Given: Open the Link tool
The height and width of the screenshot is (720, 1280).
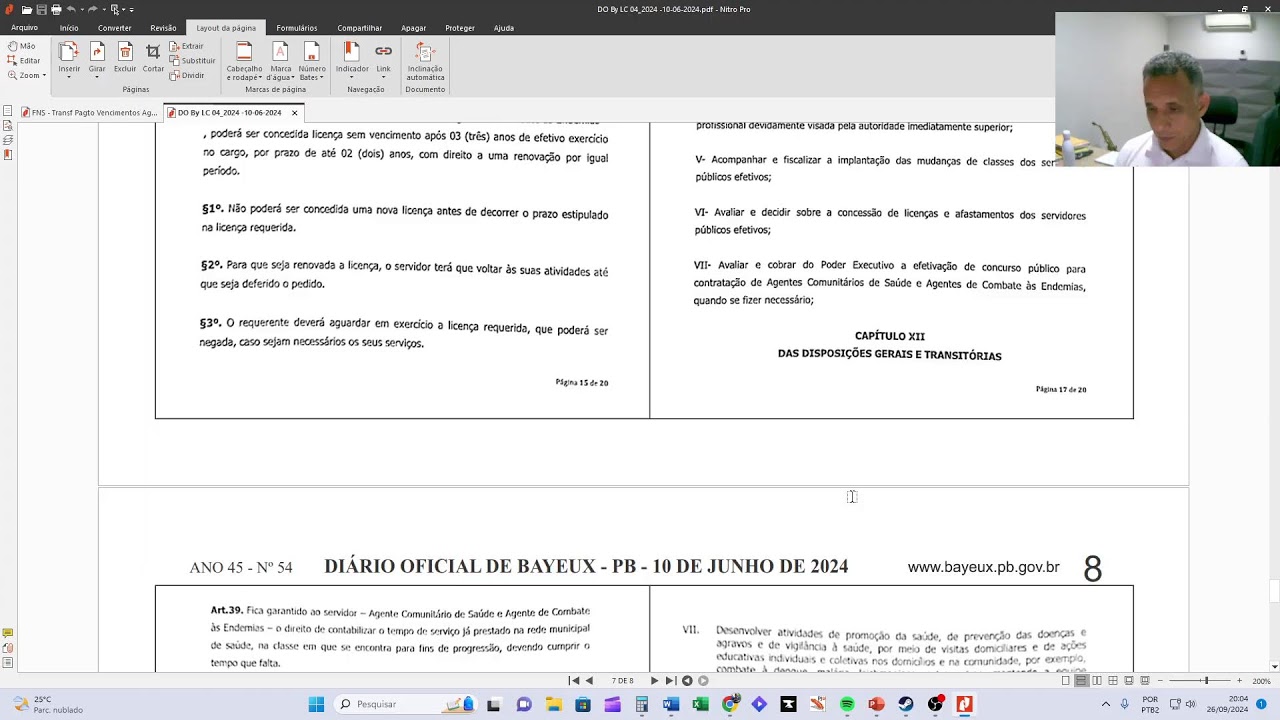Looking at the screenshot, I should (383, 60).
